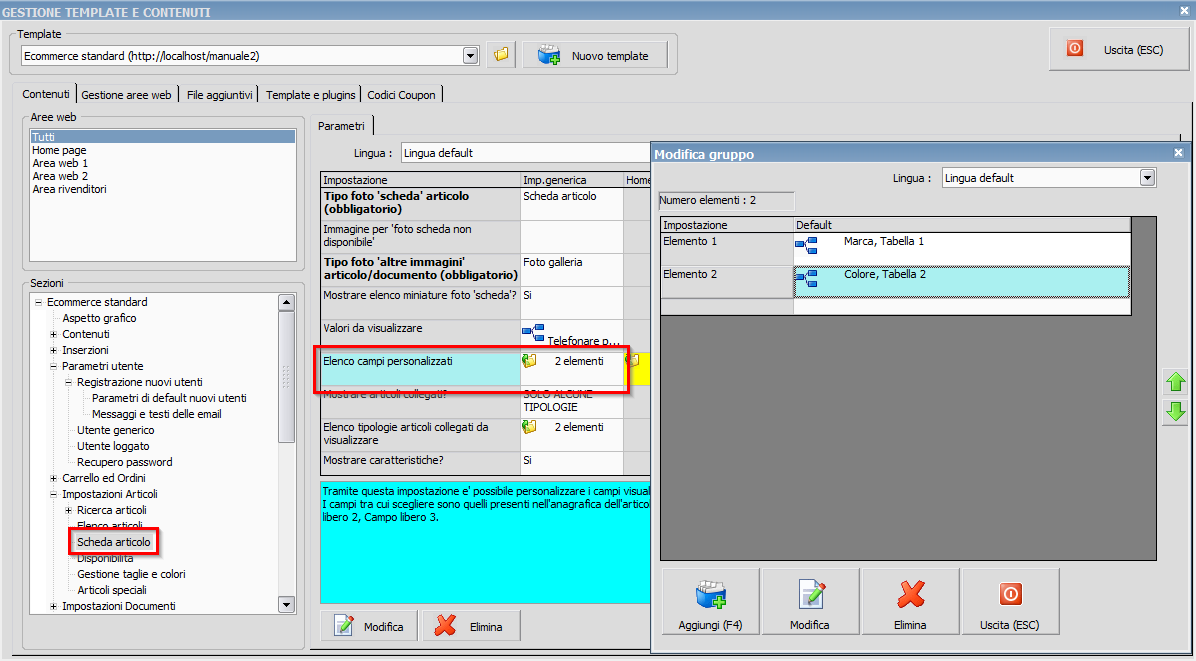This screenshot has height=661, width=1196.
Task: Expand the Carrello ed Ordini node
Action: [x=53, y=479]
